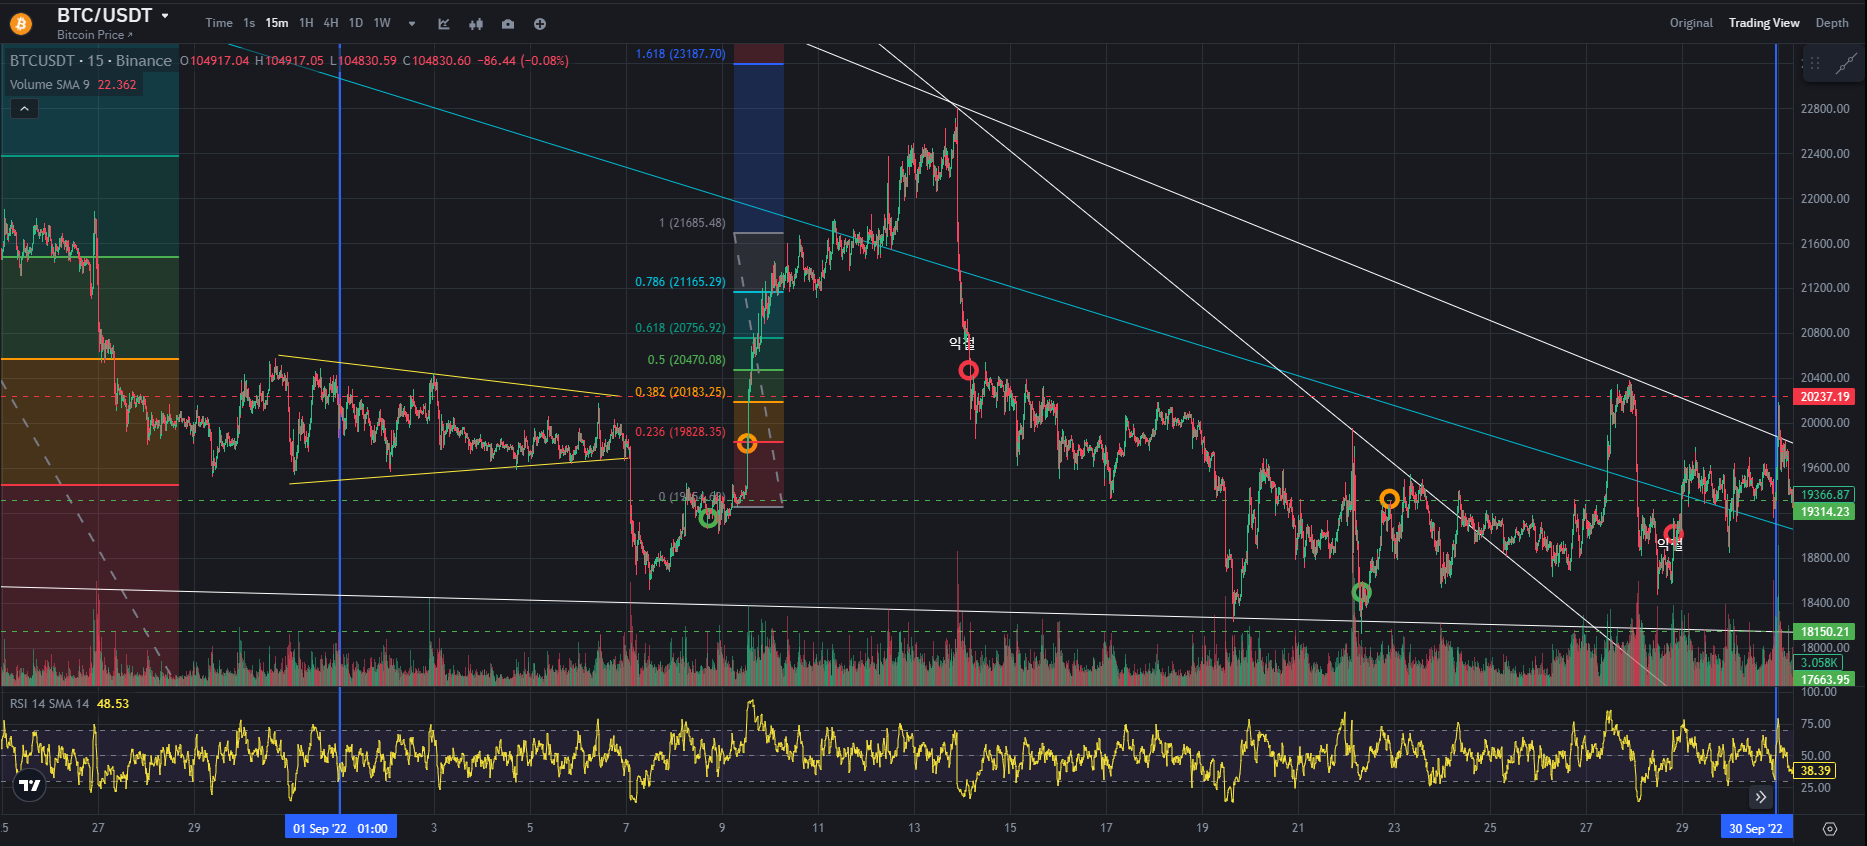
Task: Select the 0.382 (20183.25) Fibonacci level
Action: pos(681,392)
